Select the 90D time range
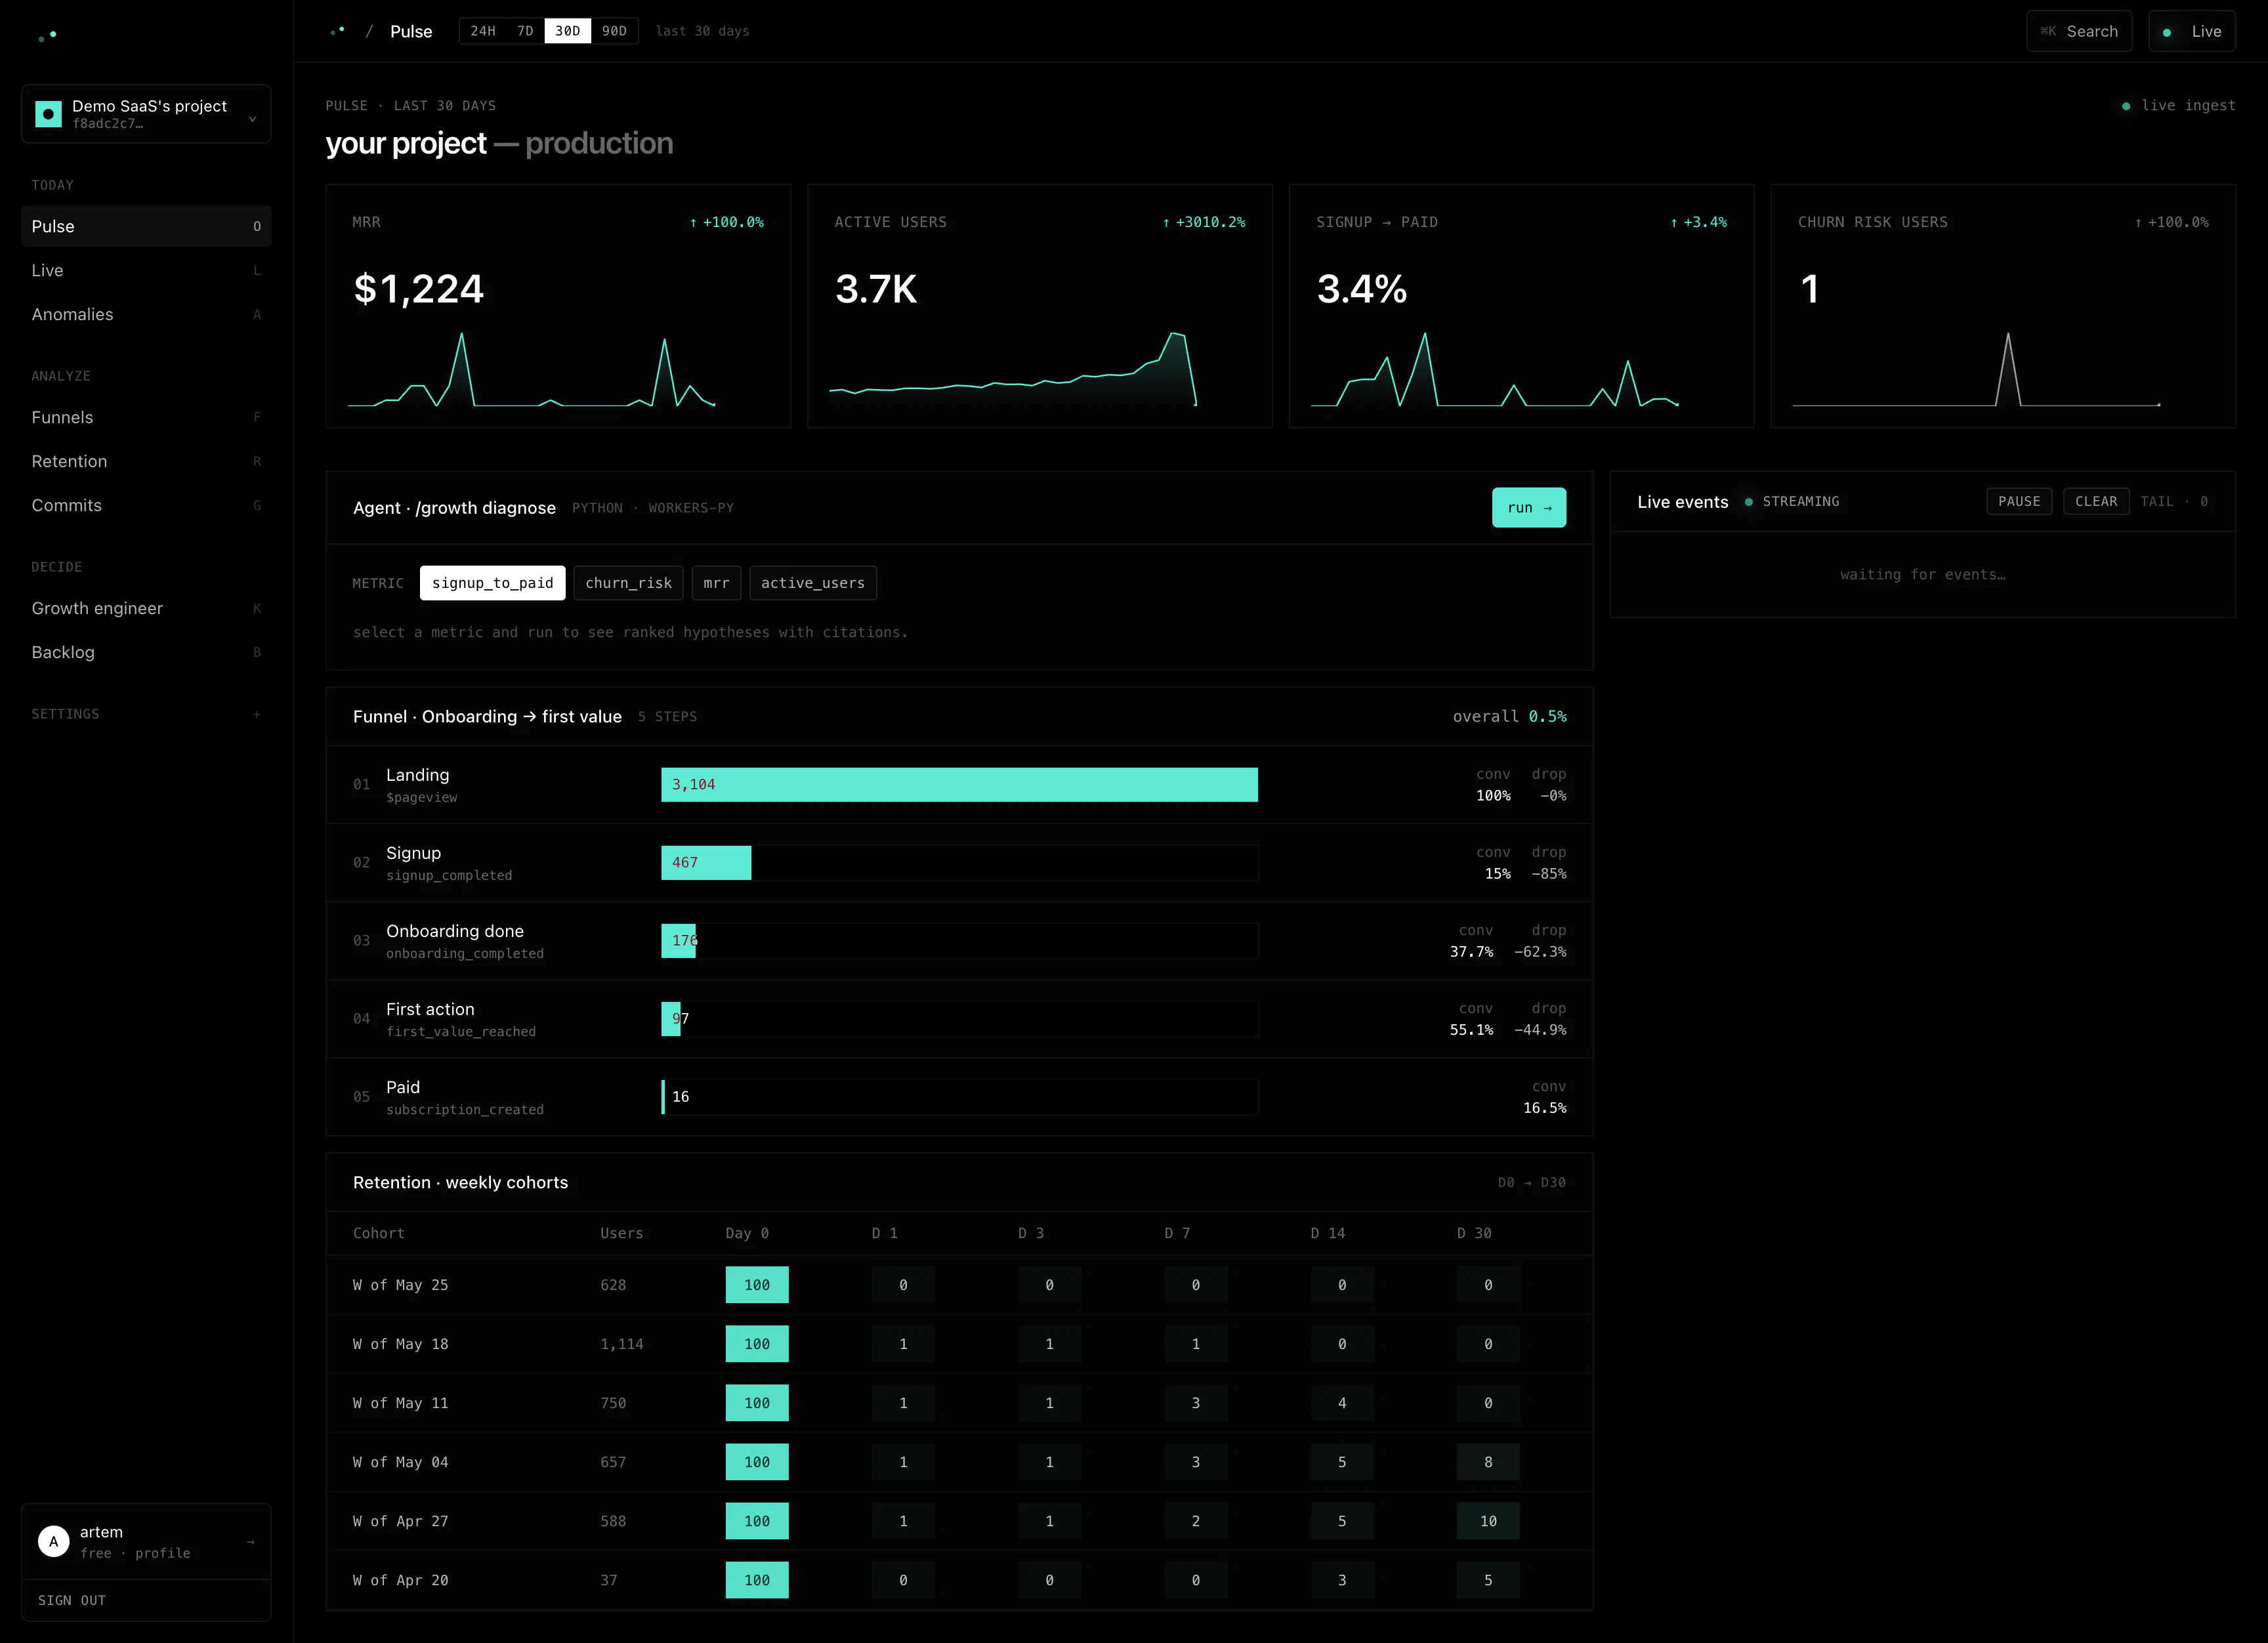 614,31
